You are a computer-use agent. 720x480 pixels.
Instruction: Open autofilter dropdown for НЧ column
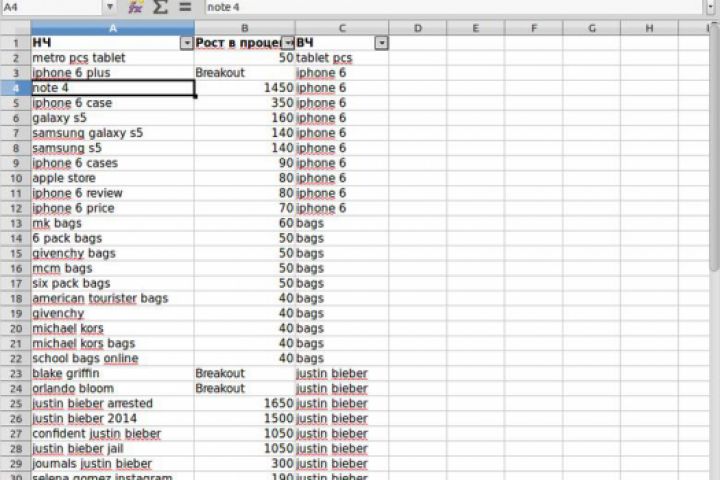186,43
